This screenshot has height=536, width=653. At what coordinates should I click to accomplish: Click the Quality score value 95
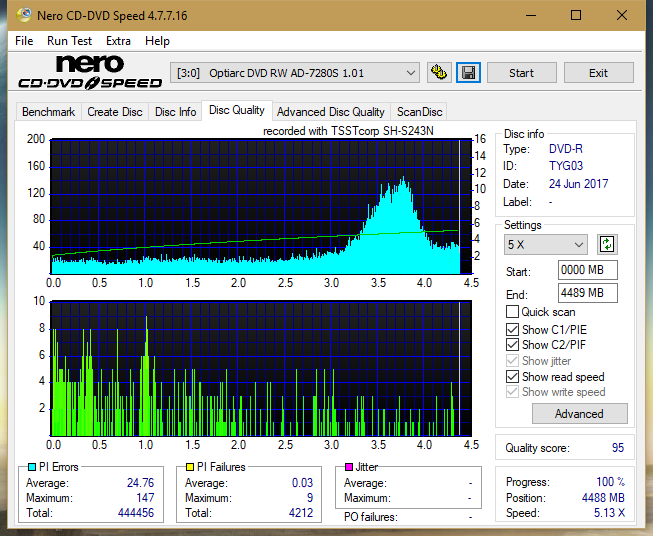pos(618,448)
